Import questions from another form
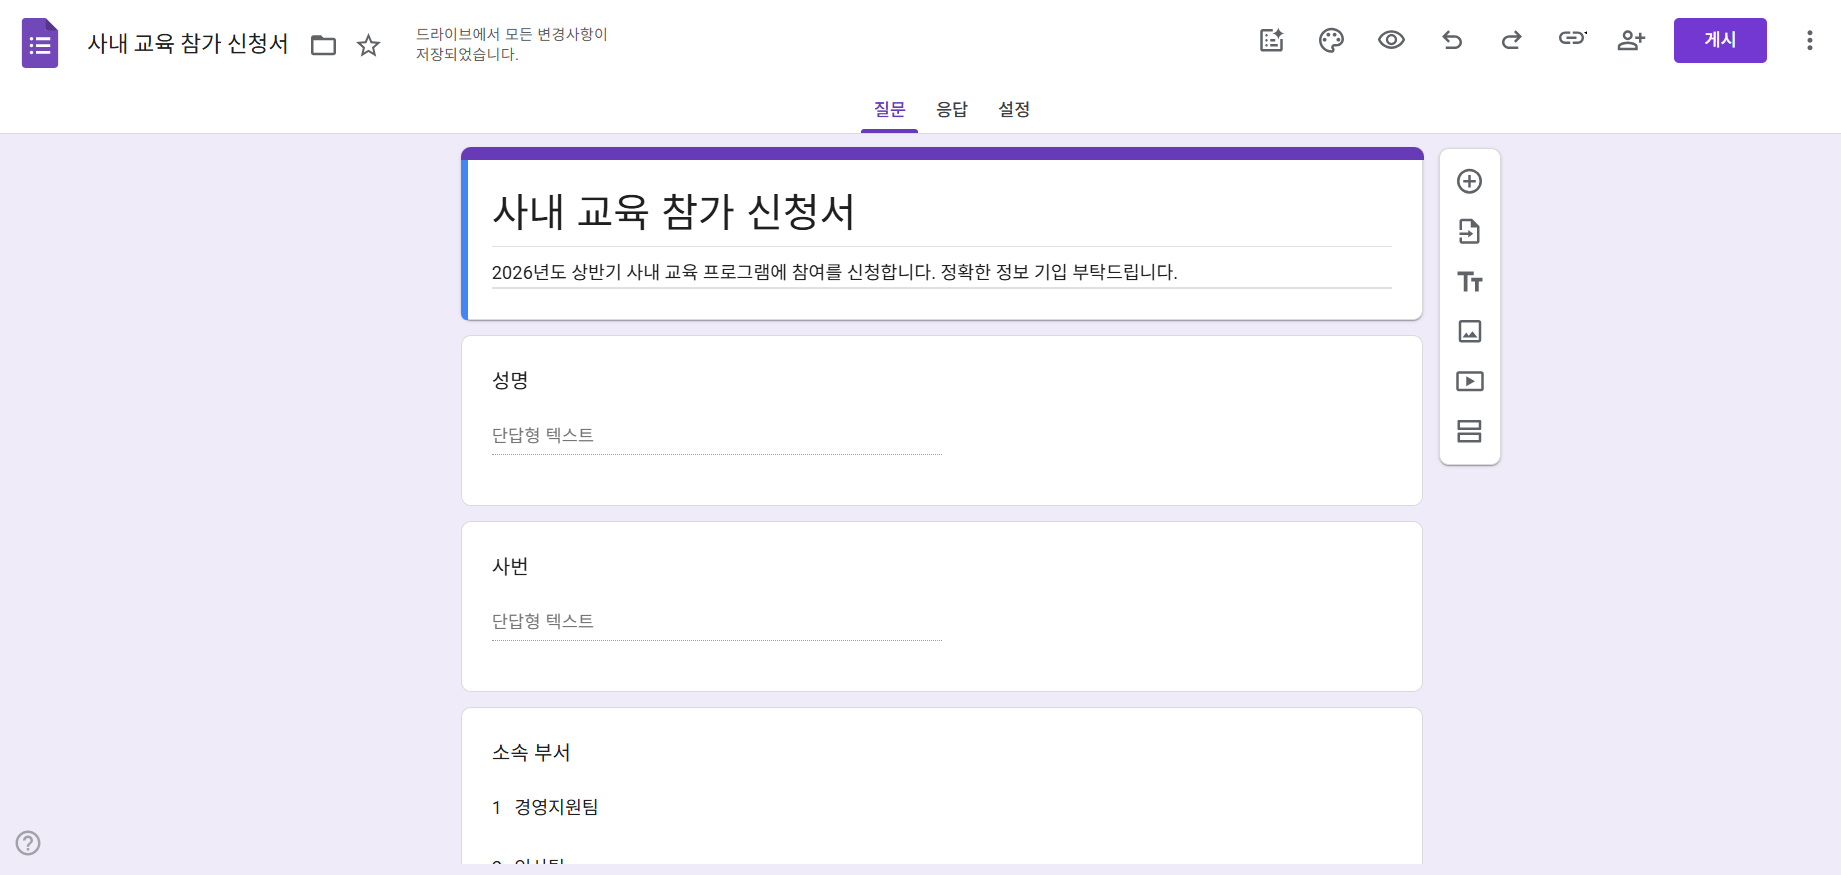This screenshot has height=875, width=1841. pos(1469,231)
